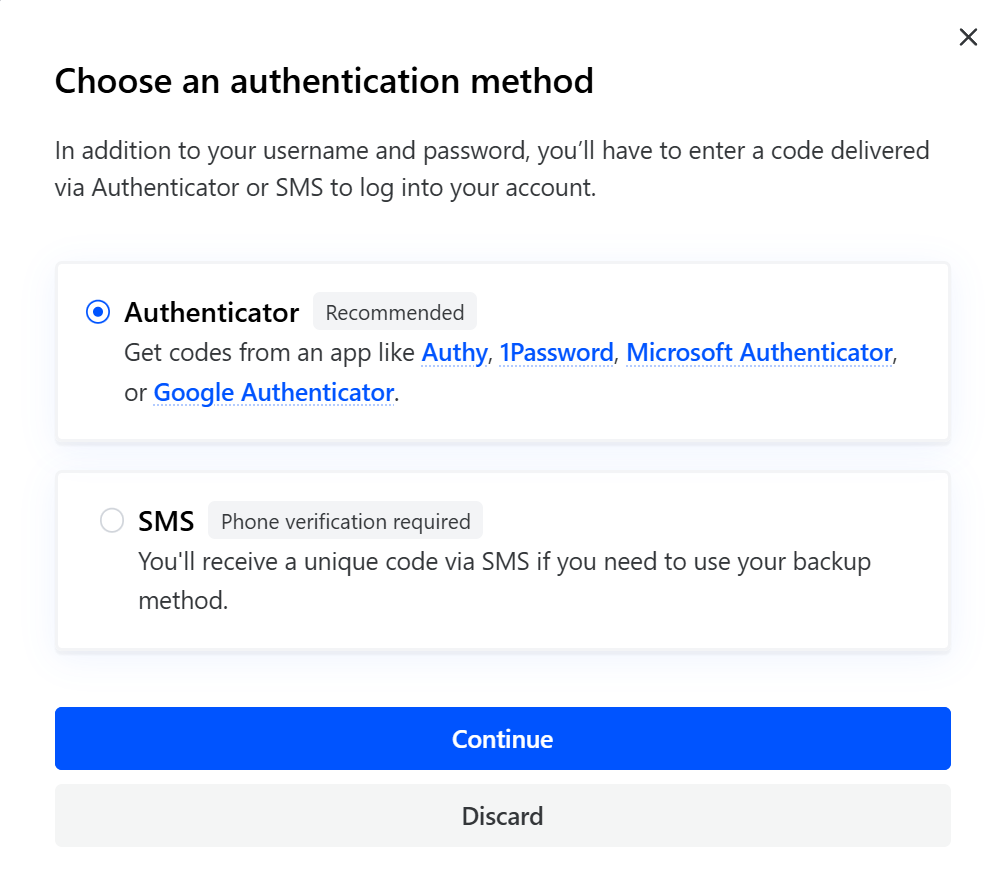This screenshot has width=1002, height=894.
Task: Follow the Microsoft Authenticator link
Action: (x=759, y=353)
